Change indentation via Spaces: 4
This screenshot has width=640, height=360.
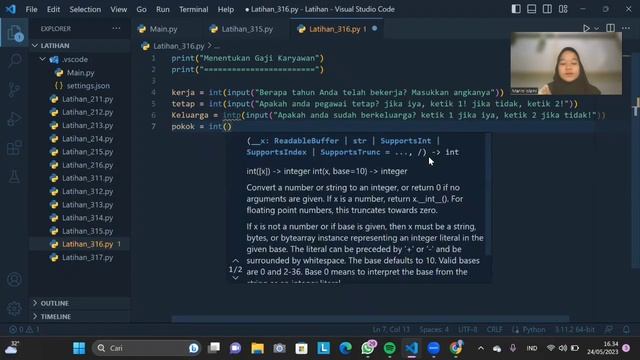pos(434,330)
